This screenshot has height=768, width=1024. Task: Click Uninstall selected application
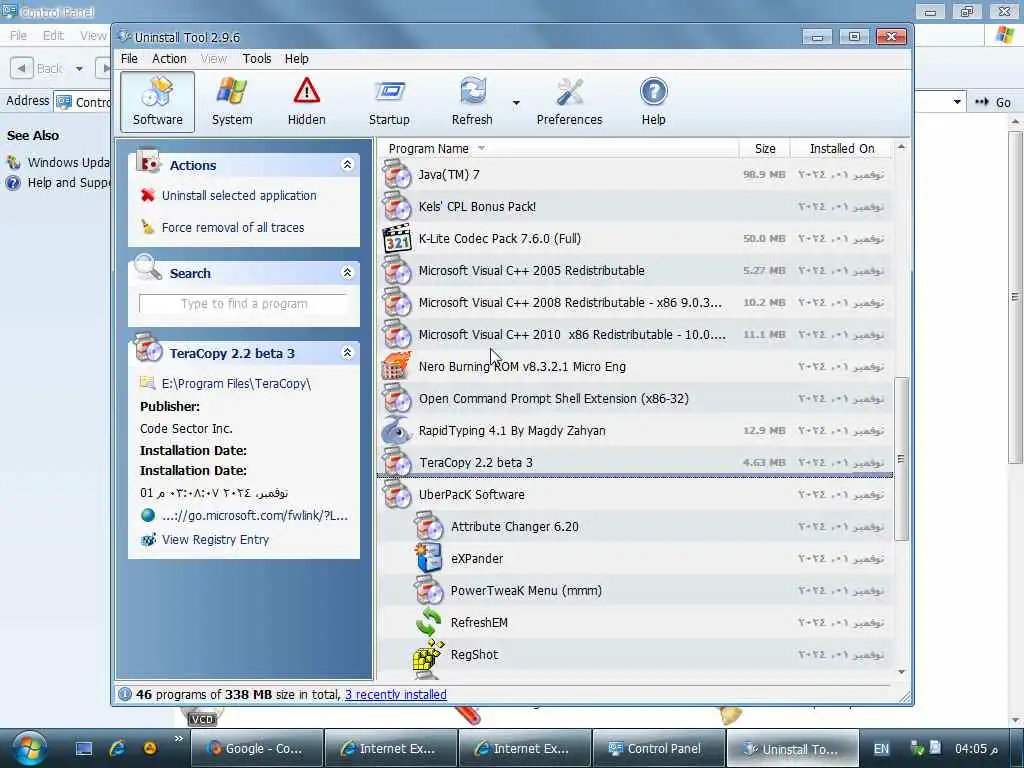click(239, 195)
